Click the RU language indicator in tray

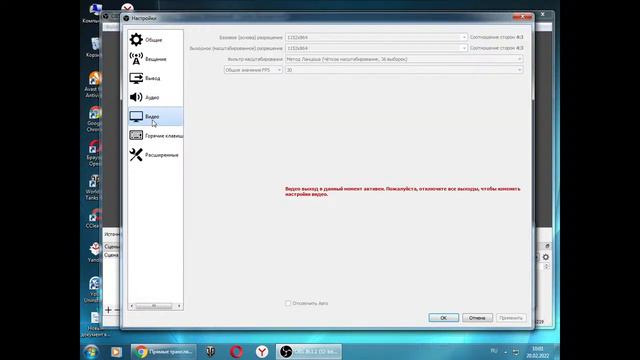click(x=494, y=351)
